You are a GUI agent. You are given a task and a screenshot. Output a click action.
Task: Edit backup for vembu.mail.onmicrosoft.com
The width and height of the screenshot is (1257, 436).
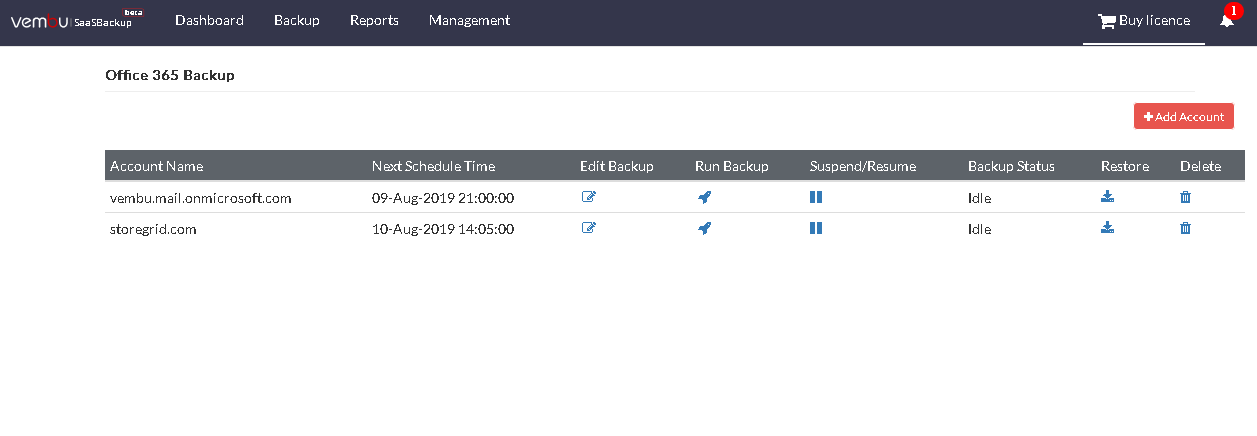tap(589, 197)
